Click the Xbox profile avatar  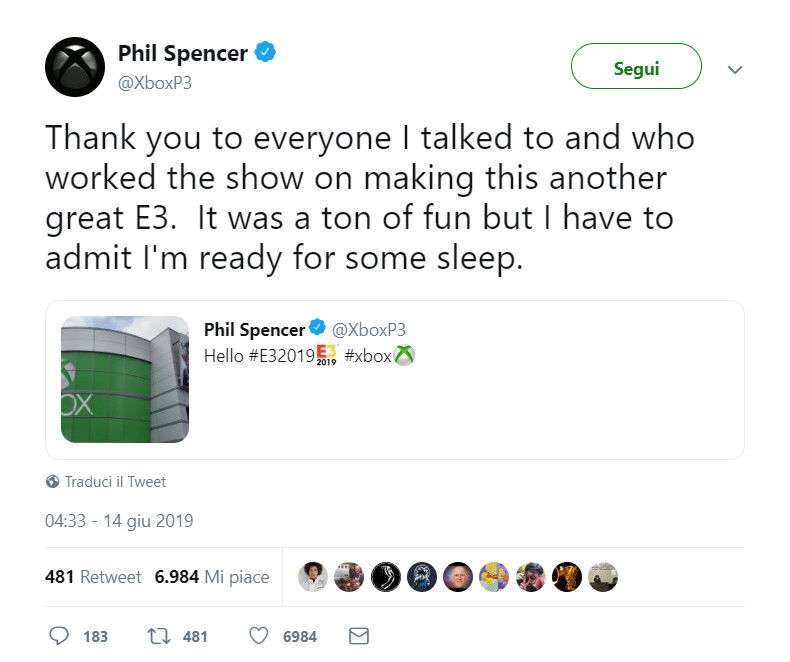[x=75, y=67]
